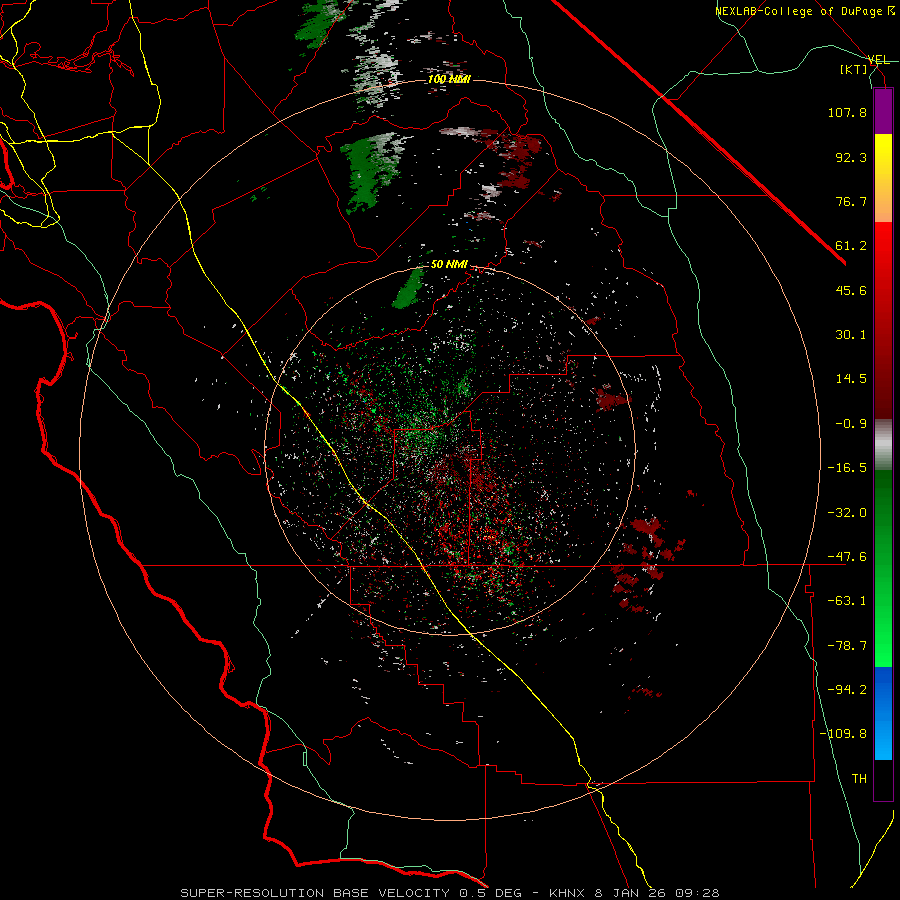Click the VEL legend title

(878, 60)
